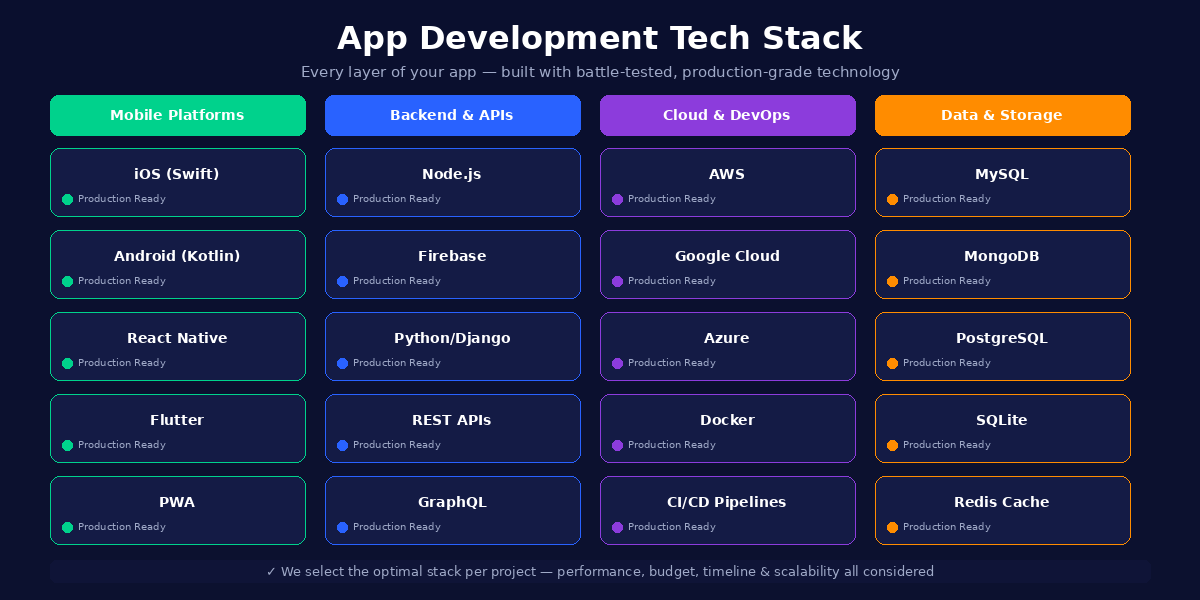Click the orange status dot under SQLite
Image resolution: width=1200 pixels, height=600 pixels.
893,445
